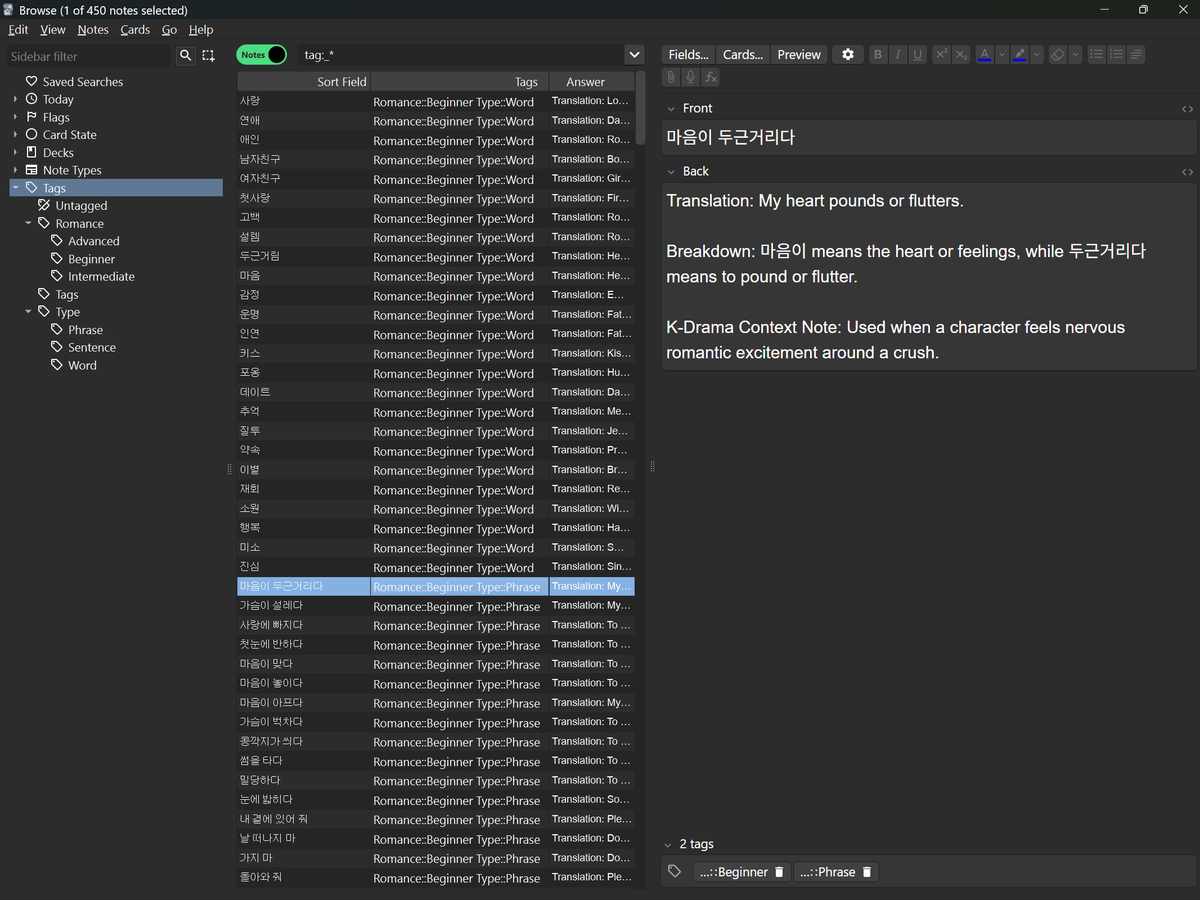Insert an unordered bullet list
This screenshot has width=1200, height=900.
pos(1097,55)
